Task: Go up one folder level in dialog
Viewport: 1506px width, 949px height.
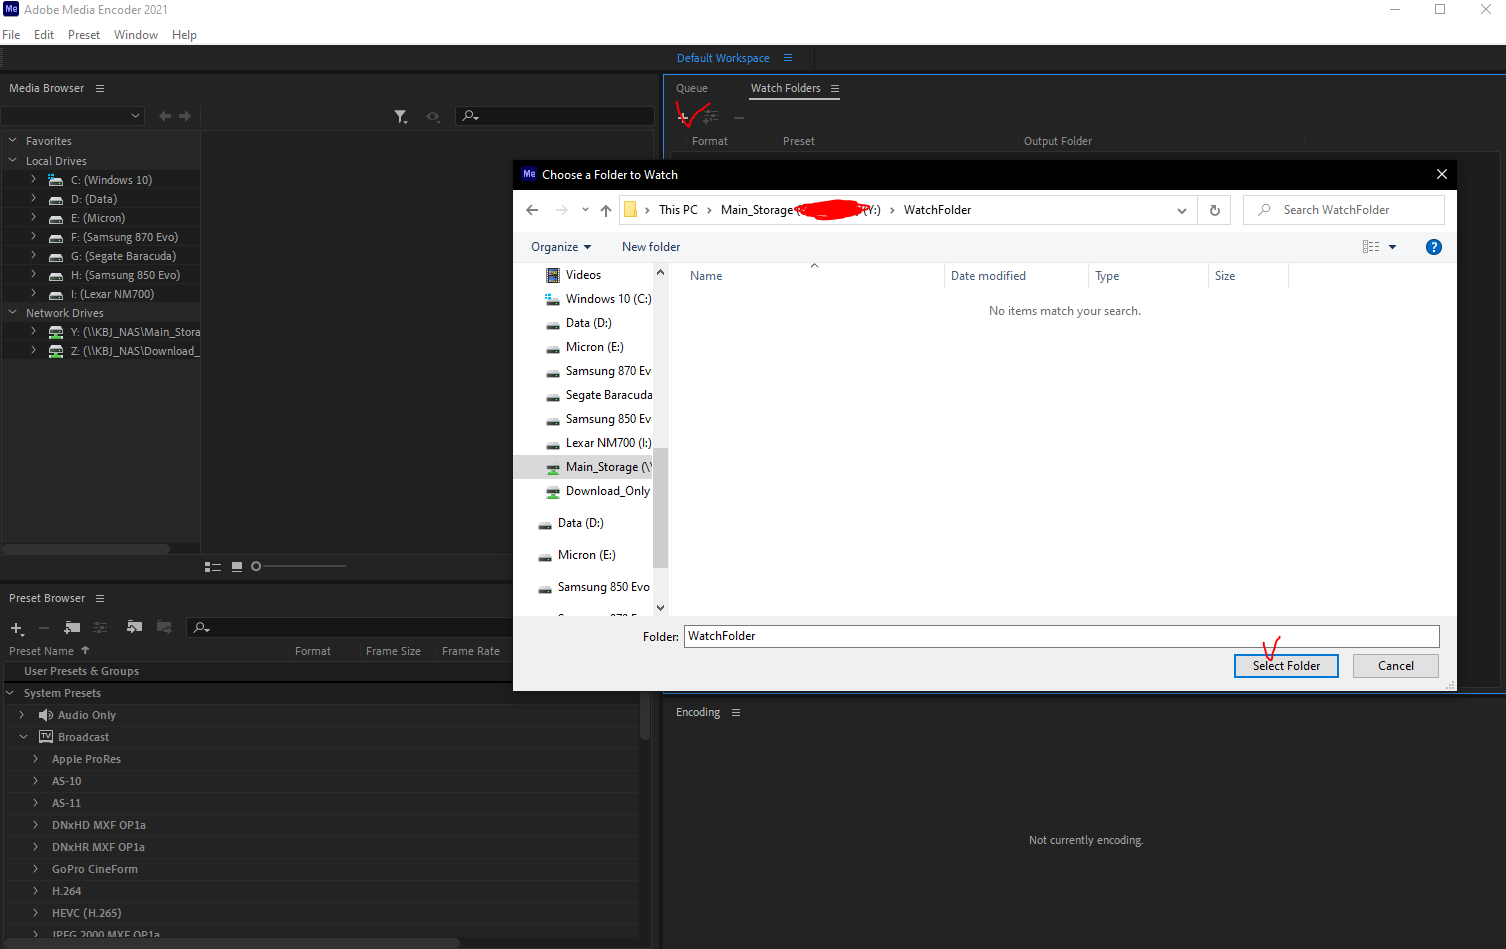Action: pos(606,210)
